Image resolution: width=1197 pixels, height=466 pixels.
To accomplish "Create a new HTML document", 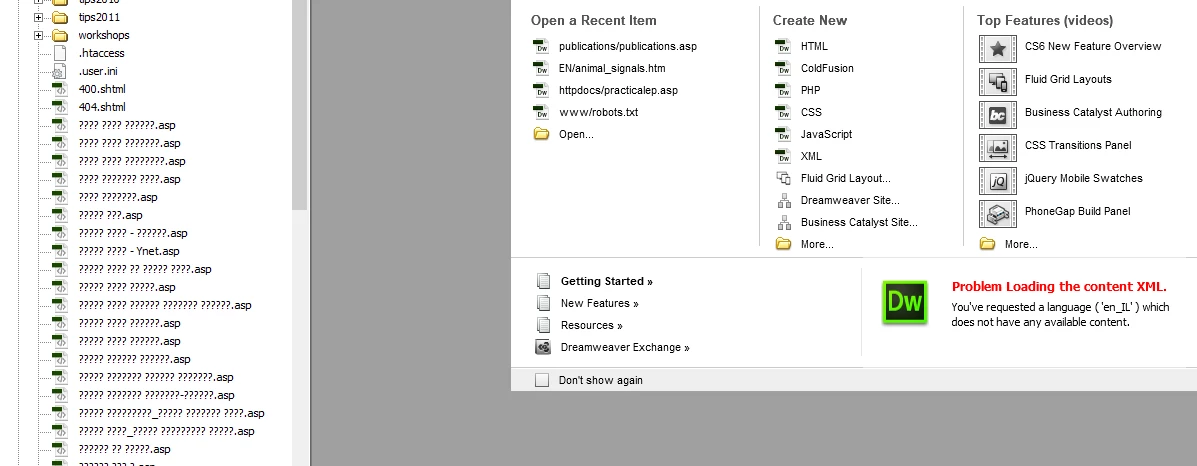I will (814, 46).
